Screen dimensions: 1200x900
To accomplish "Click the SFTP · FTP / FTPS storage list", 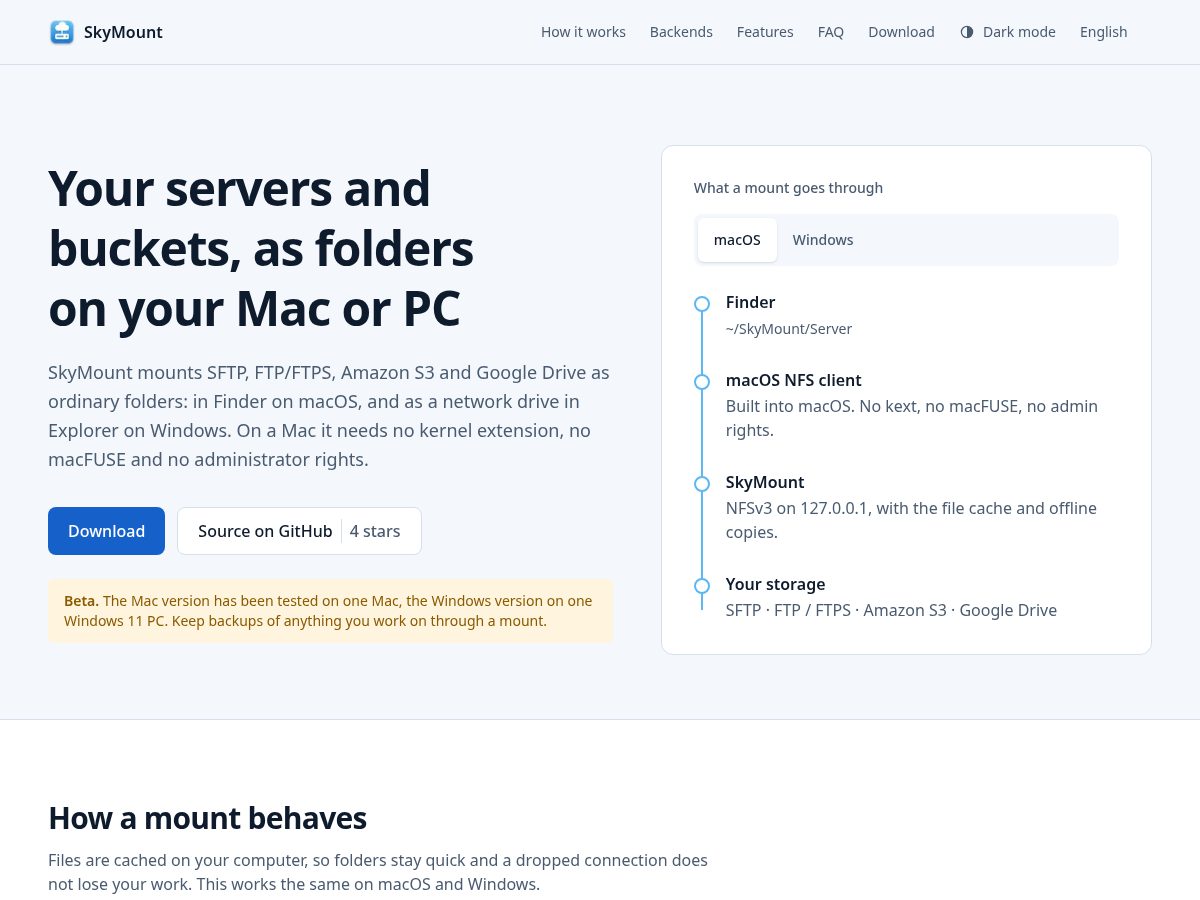I will tap(891, 610).
